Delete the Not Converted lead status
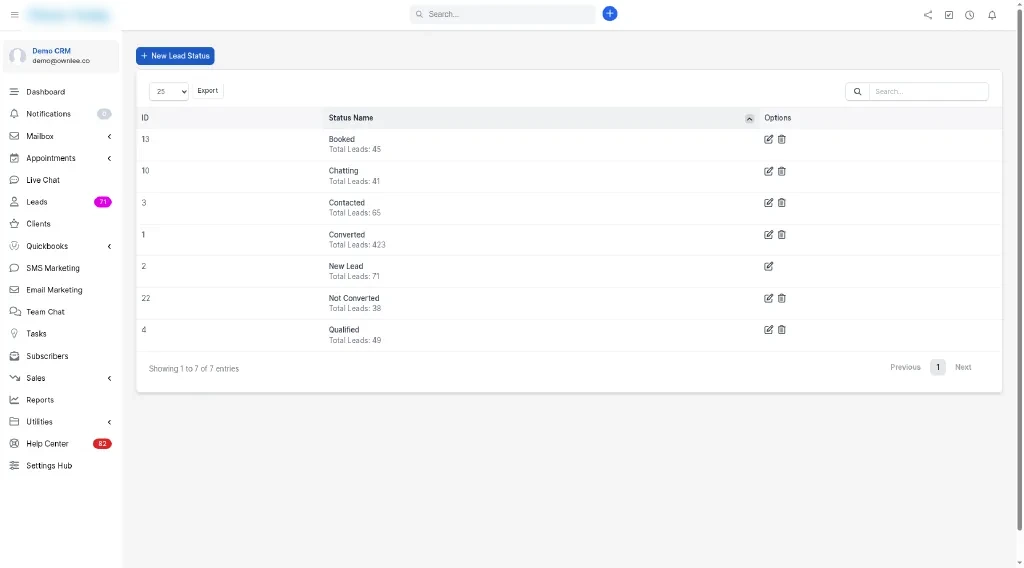Viewport: 1024px width, 568px height. tap(781, 298)
